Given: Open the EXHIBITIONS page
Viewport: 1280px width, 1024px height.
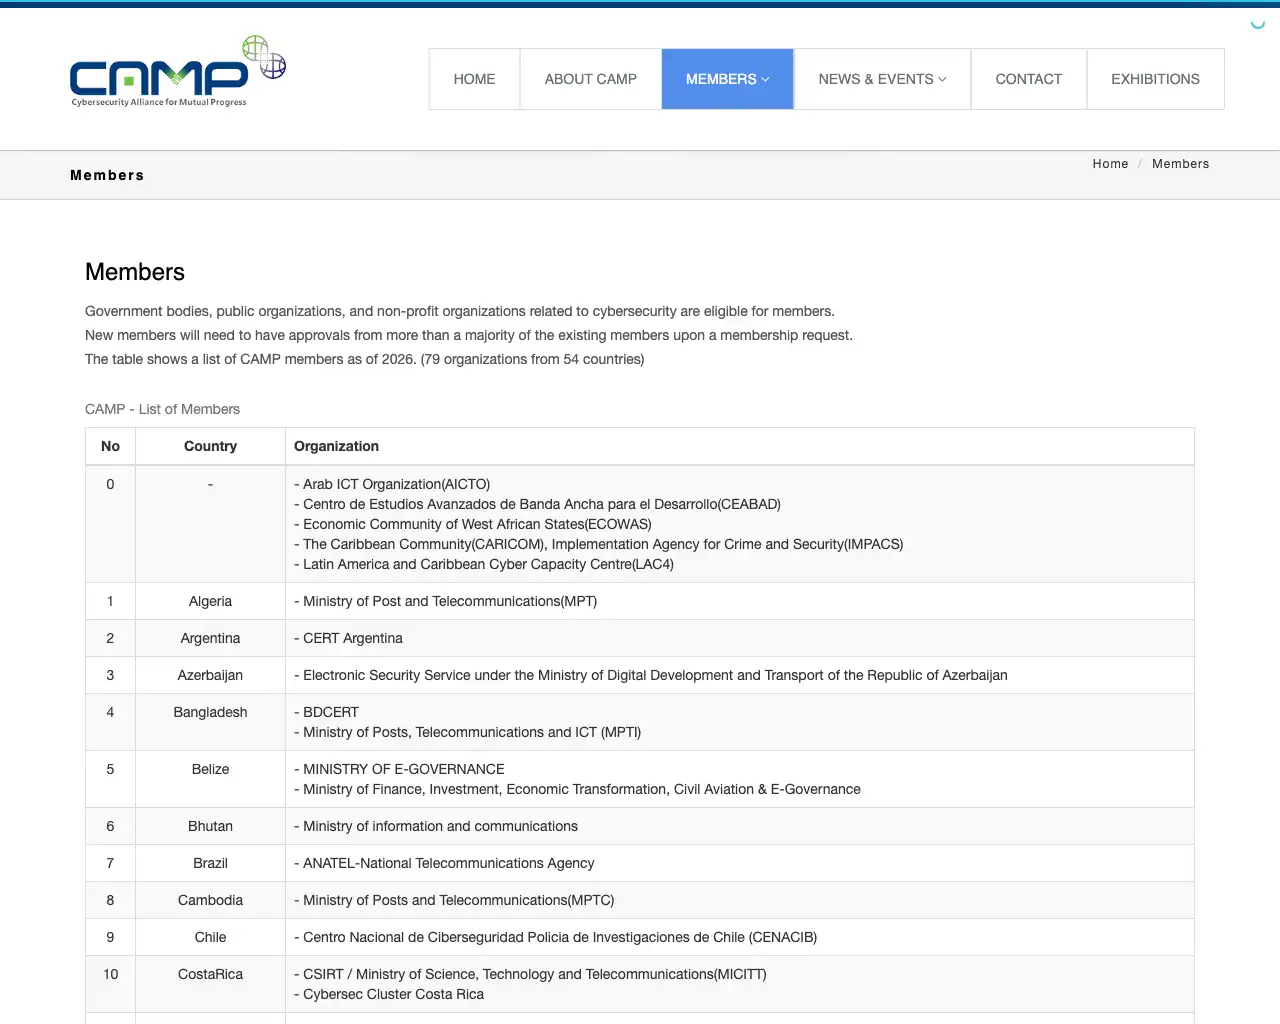Looking at the screenshot, I should coord(1155,79).
